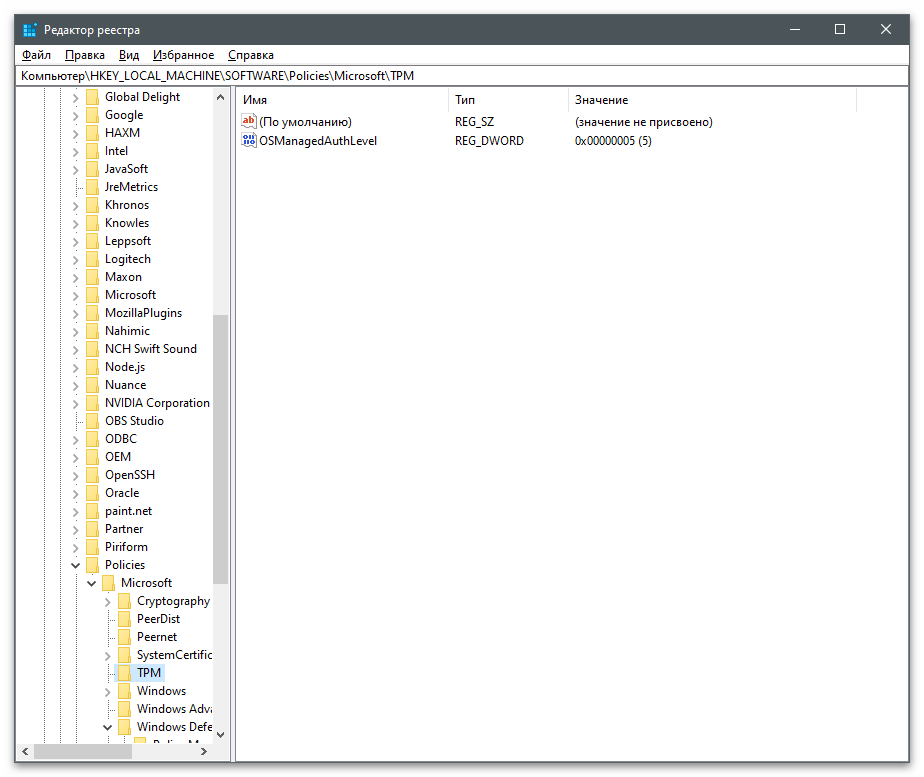The height and width of the screenshot is (777, 924).
Task: Open the Справка menu
Action: click(x=250, y=55)
